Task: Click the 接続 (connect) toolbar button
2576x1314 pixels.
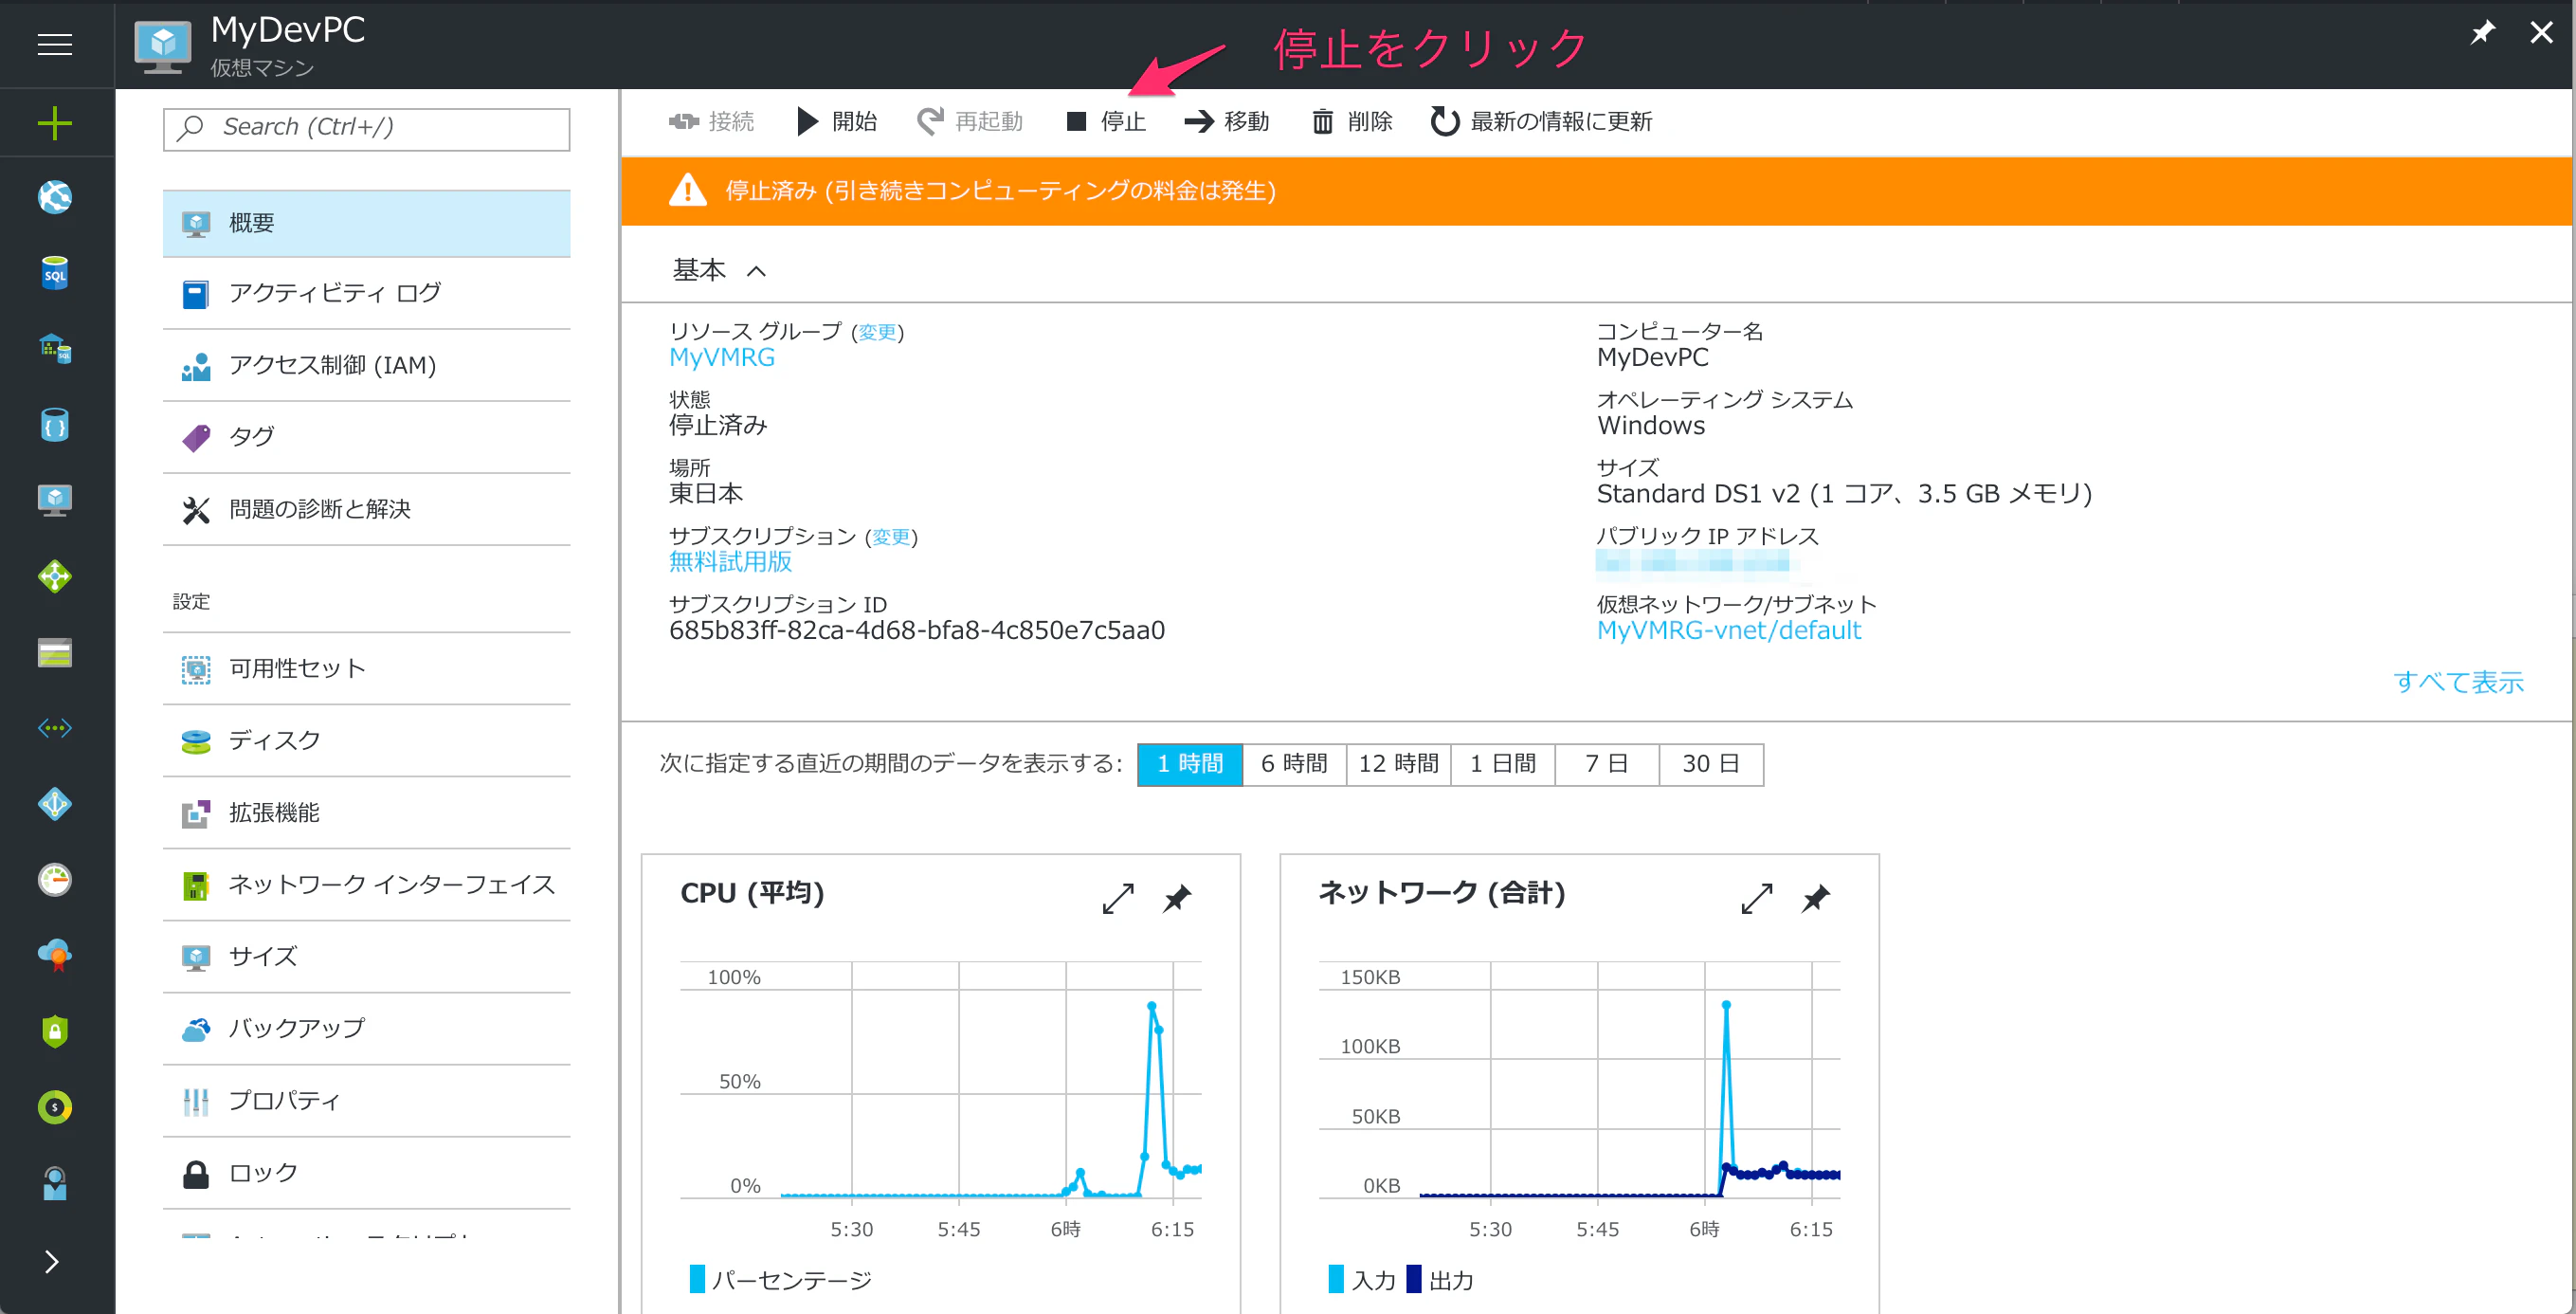Action: tap(712, 122)
